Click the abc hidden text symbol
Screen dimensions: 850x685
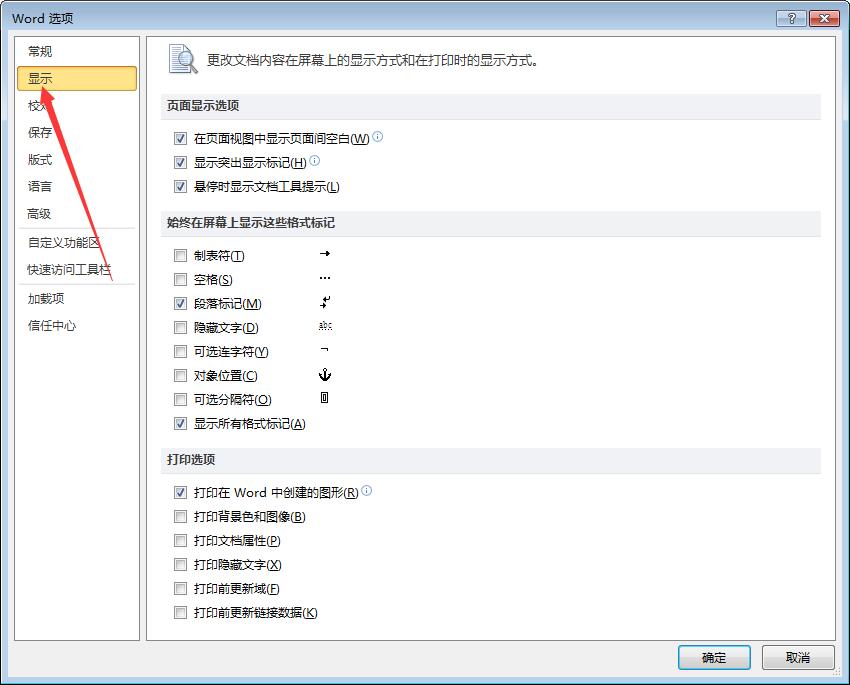[325, 326]
